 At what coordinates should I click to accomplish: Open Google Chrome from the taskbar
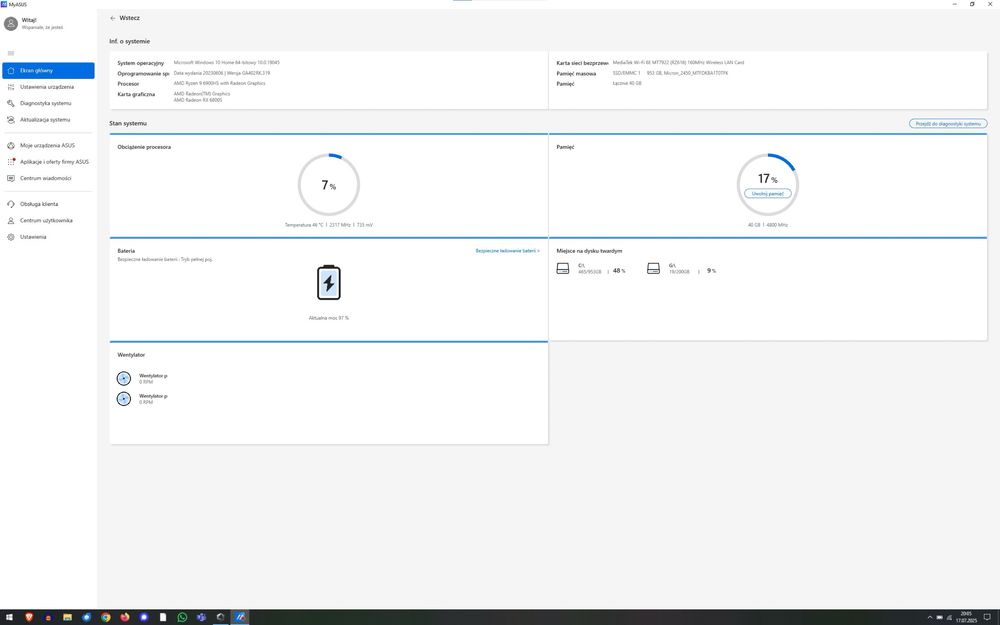tap(106, 617)
